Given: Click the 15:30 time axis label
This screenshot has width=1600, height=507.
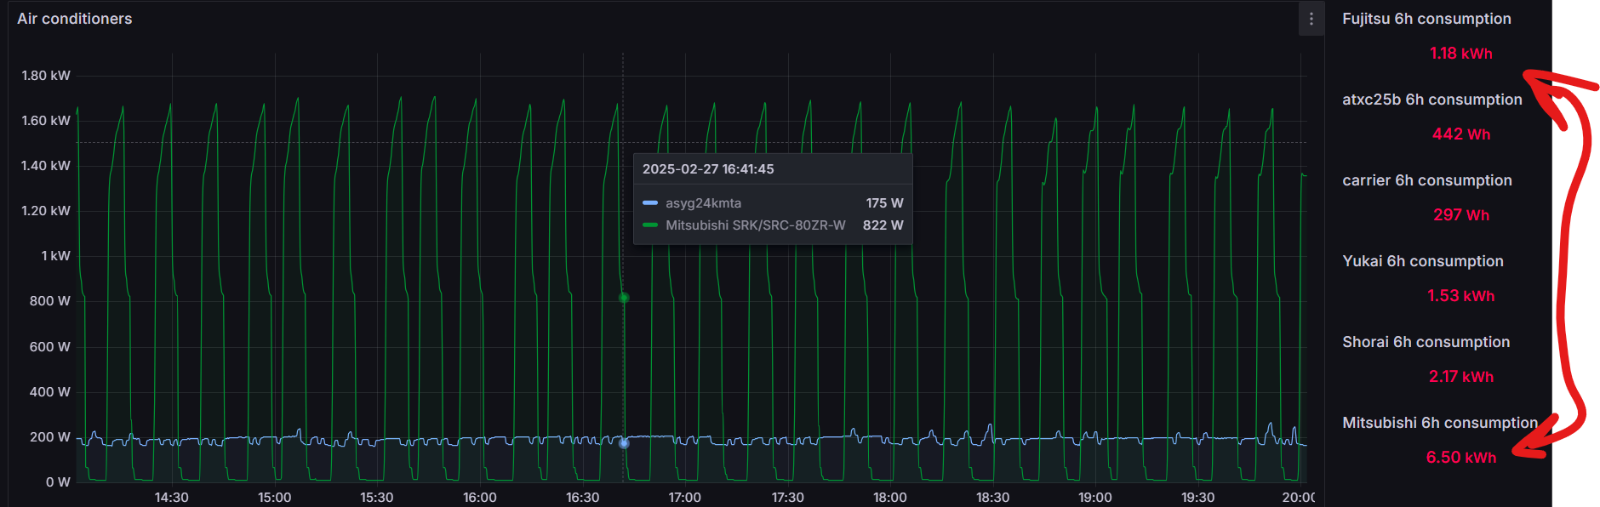Looking at the screenshot, I should 376,497.
